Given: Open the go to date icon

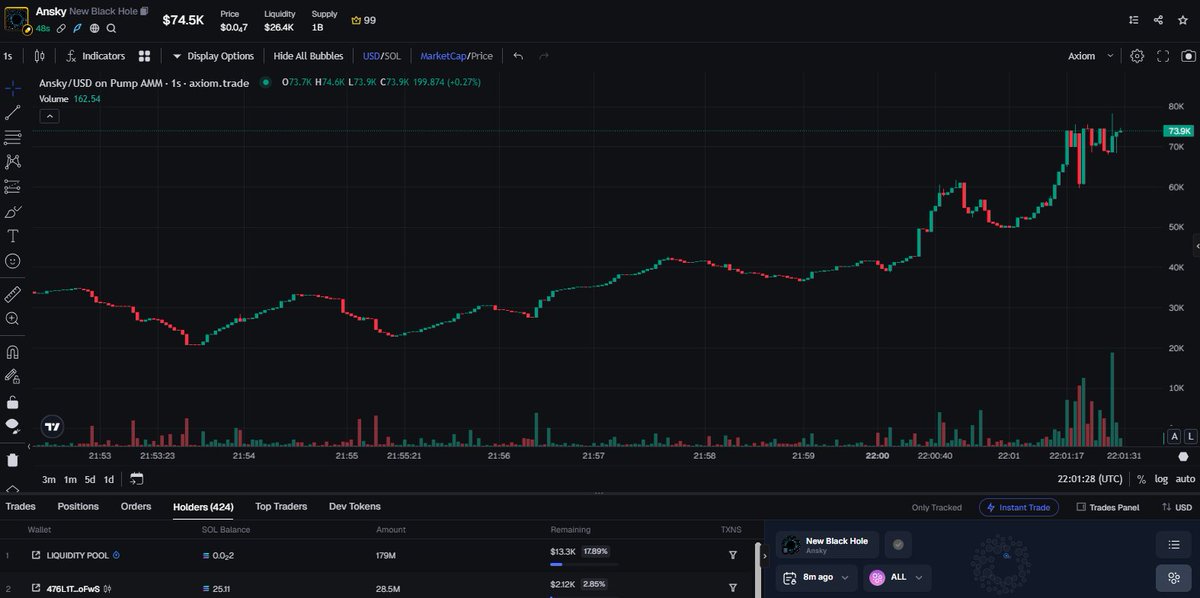Looking at the screenshot, I should (136, 479).
